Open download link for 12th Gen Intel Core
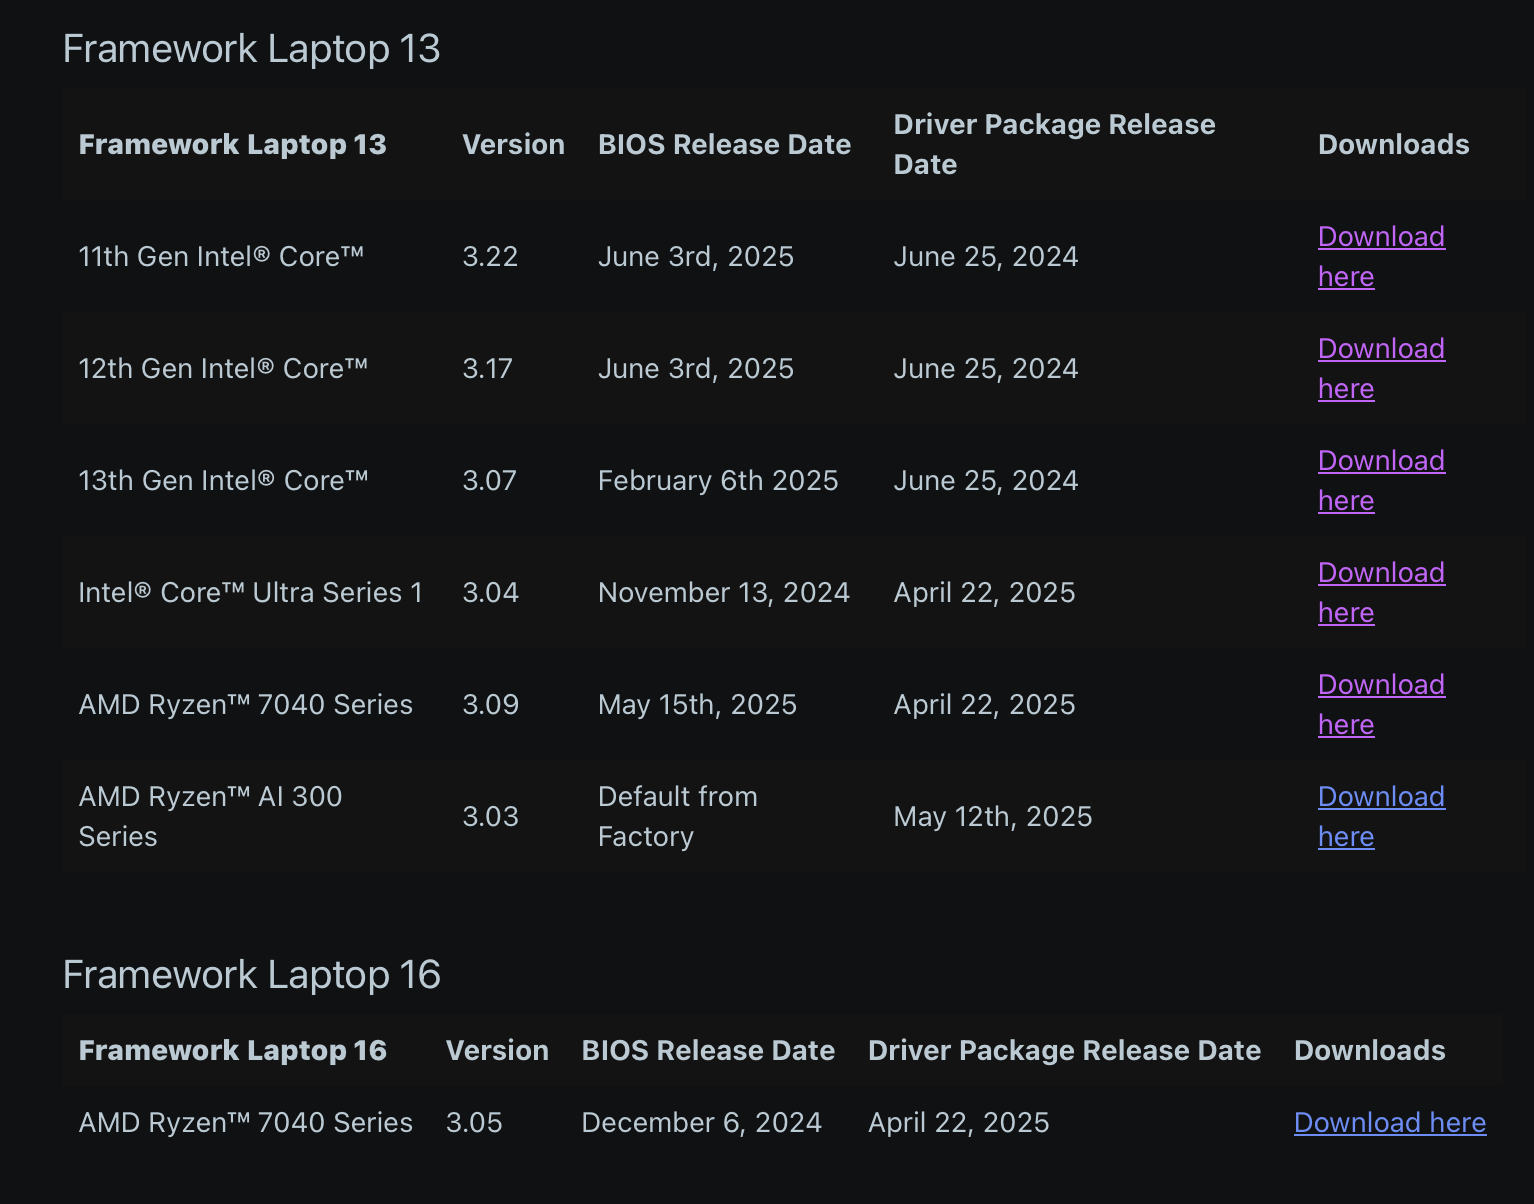1534x1204 pixels. pos(1380,349)
